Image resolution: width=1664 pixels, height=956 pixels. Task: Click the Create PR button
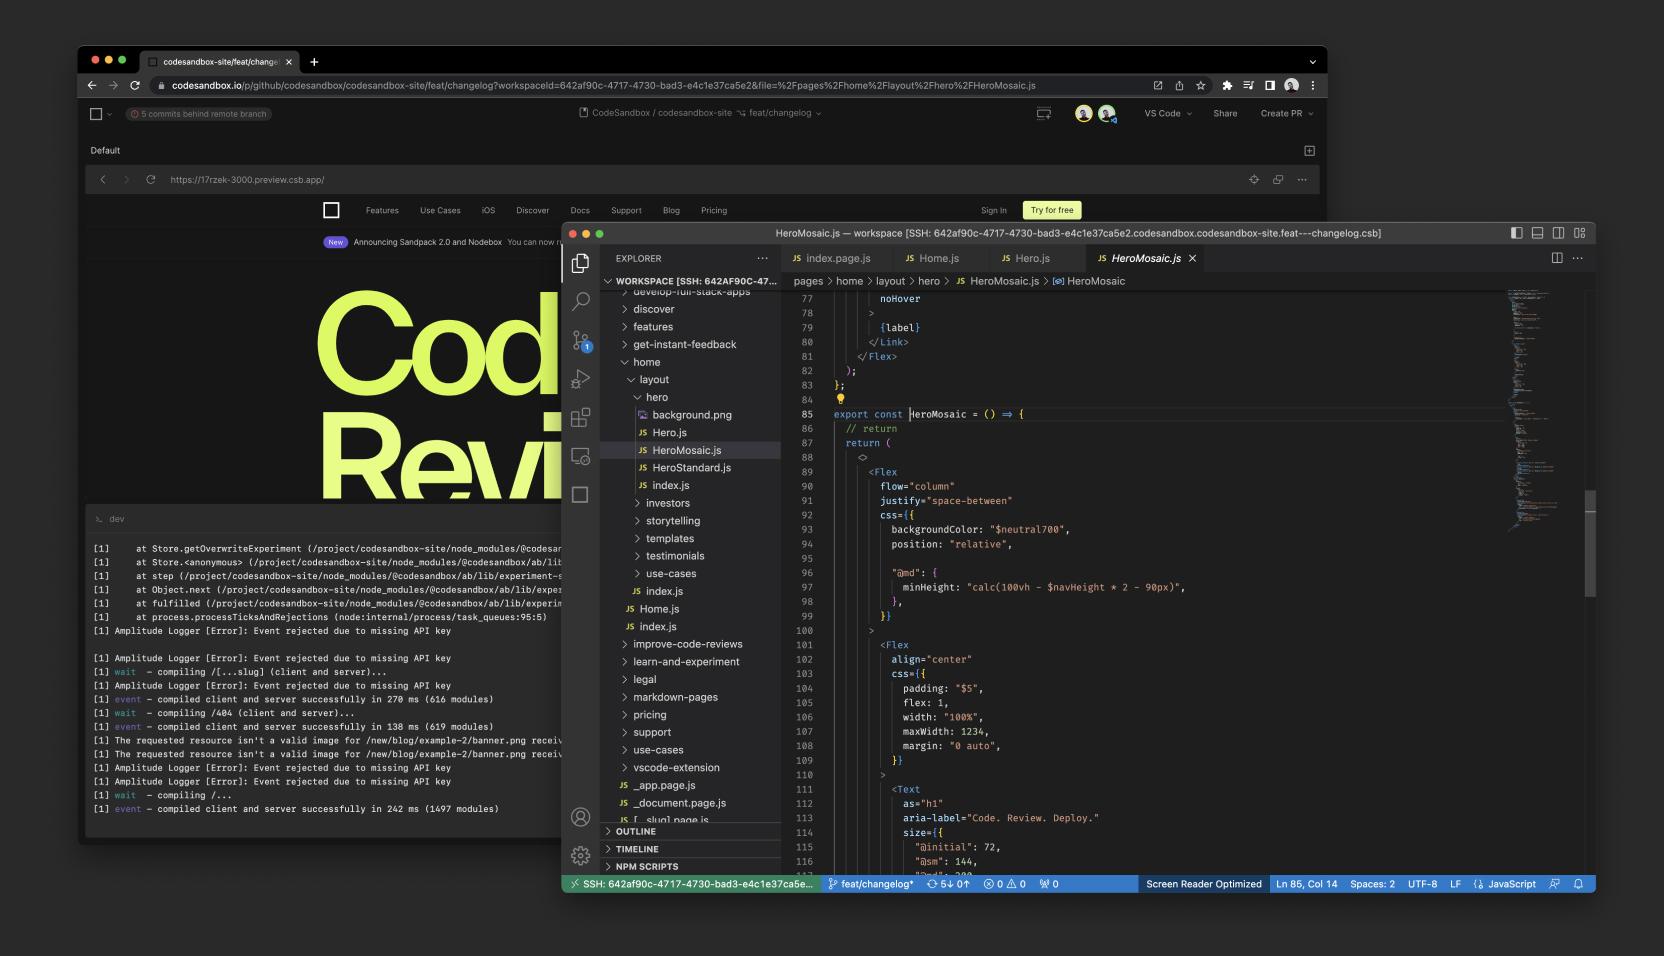[1284, 113]
